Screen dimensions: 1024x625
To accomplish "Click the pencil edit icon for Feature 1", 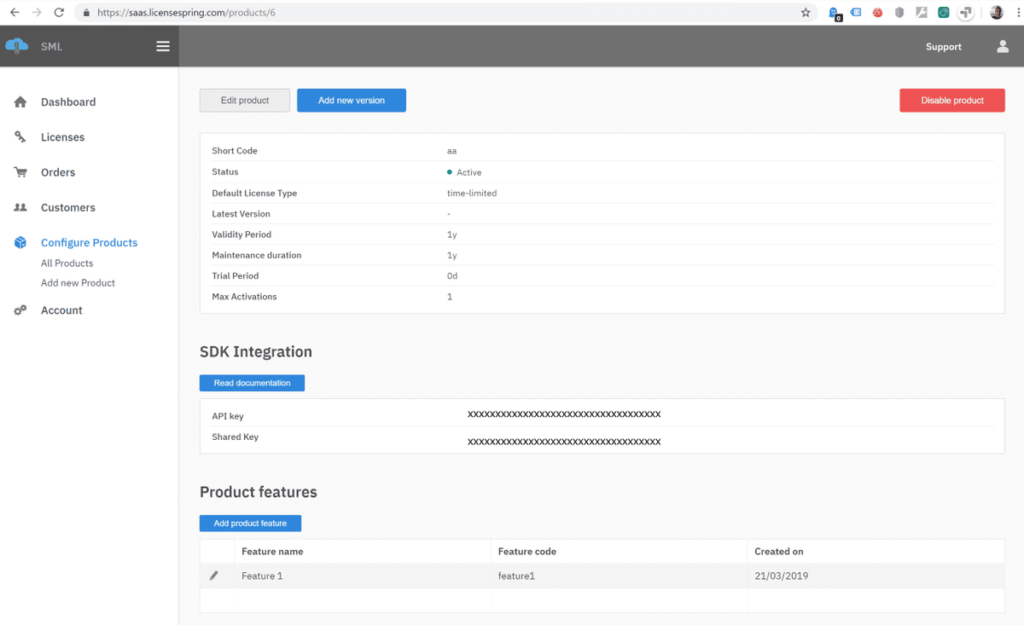I will click(x=214, y=576).
